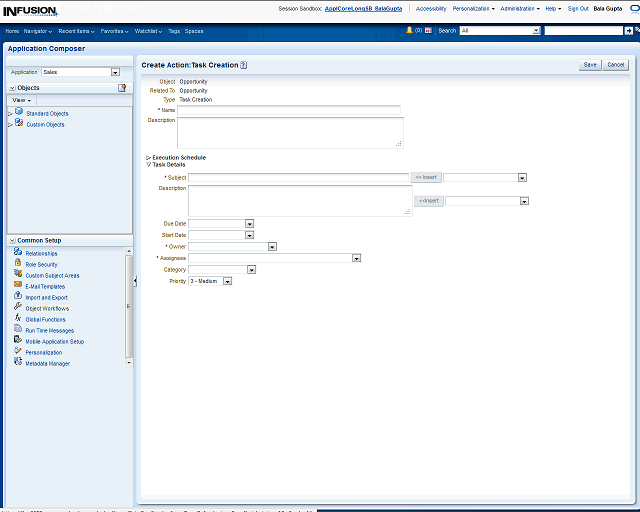Viewport: 640px width, 512px height.
Task: Open the Administration menu
Action: click(519, 8)
